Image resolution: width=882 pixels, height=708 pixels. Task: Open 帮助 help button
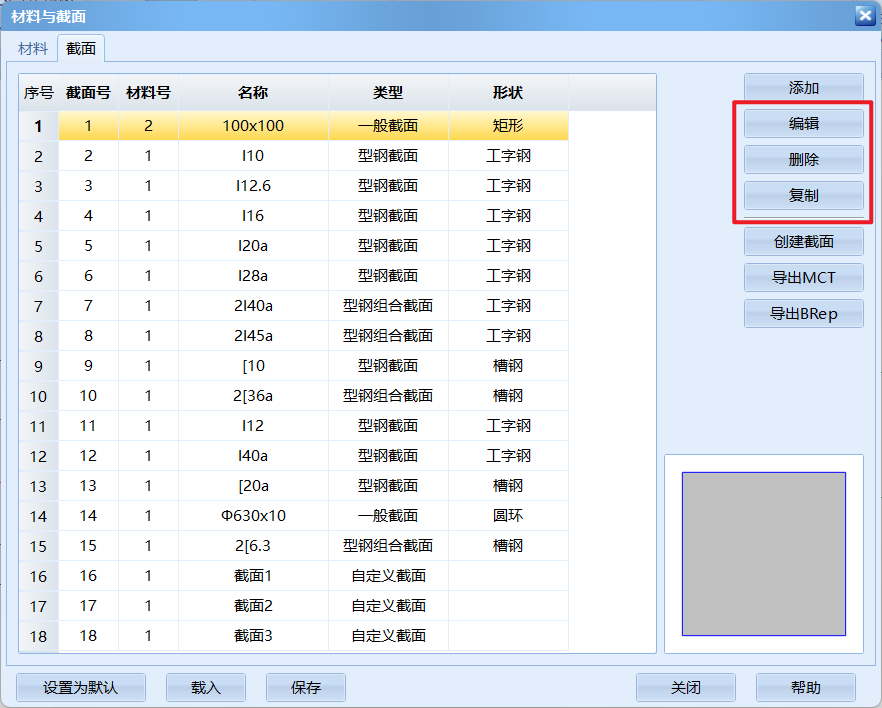[x=805, y=687]
